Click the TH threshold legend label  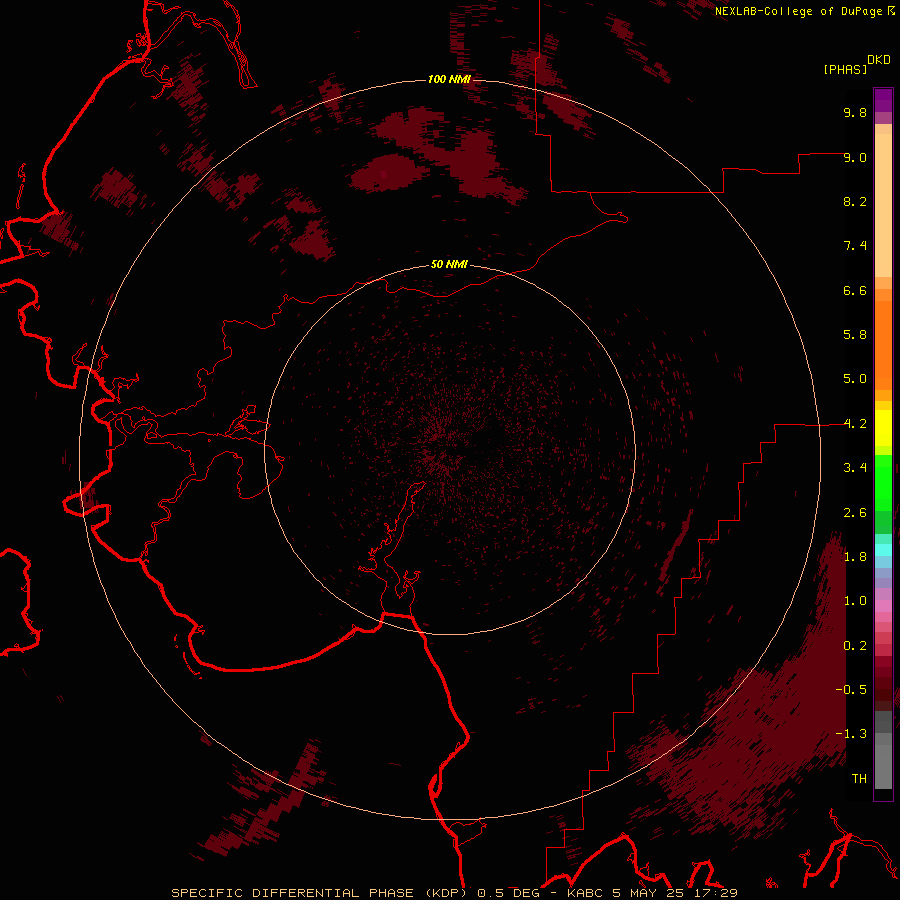point(859,779)
